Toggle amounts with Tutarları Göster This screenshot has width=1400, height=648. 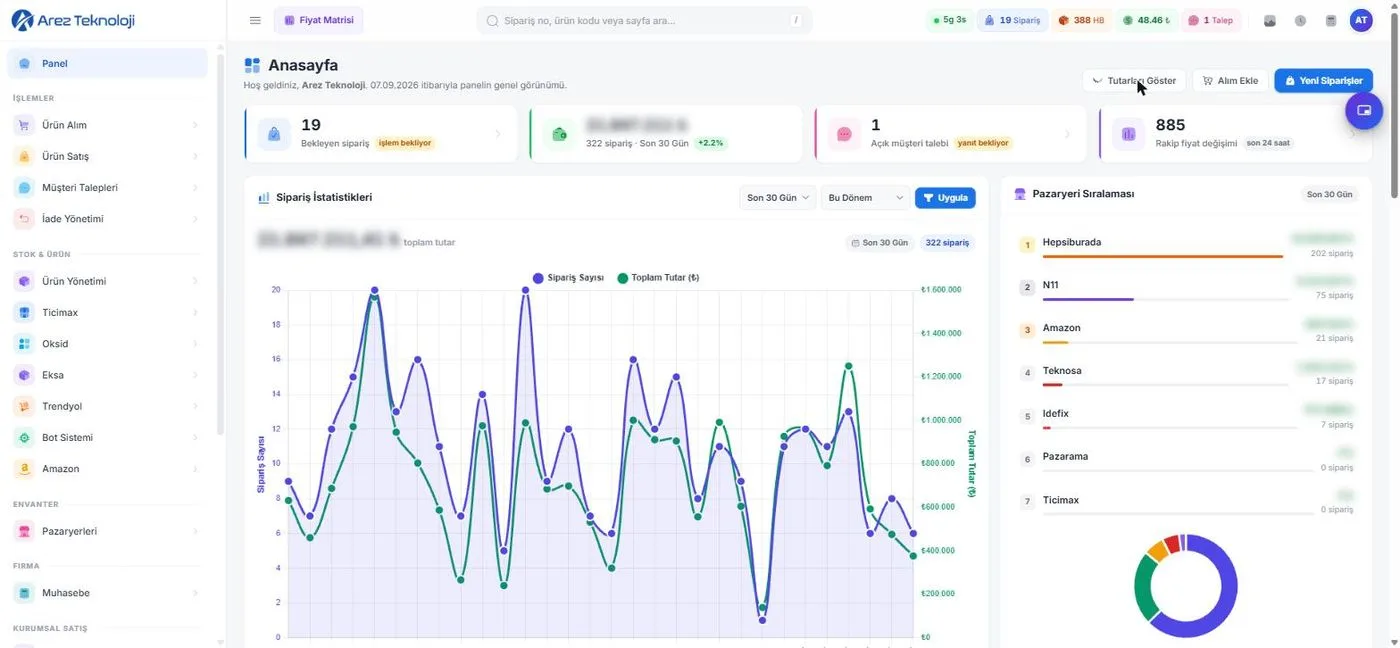point(1135,80)
